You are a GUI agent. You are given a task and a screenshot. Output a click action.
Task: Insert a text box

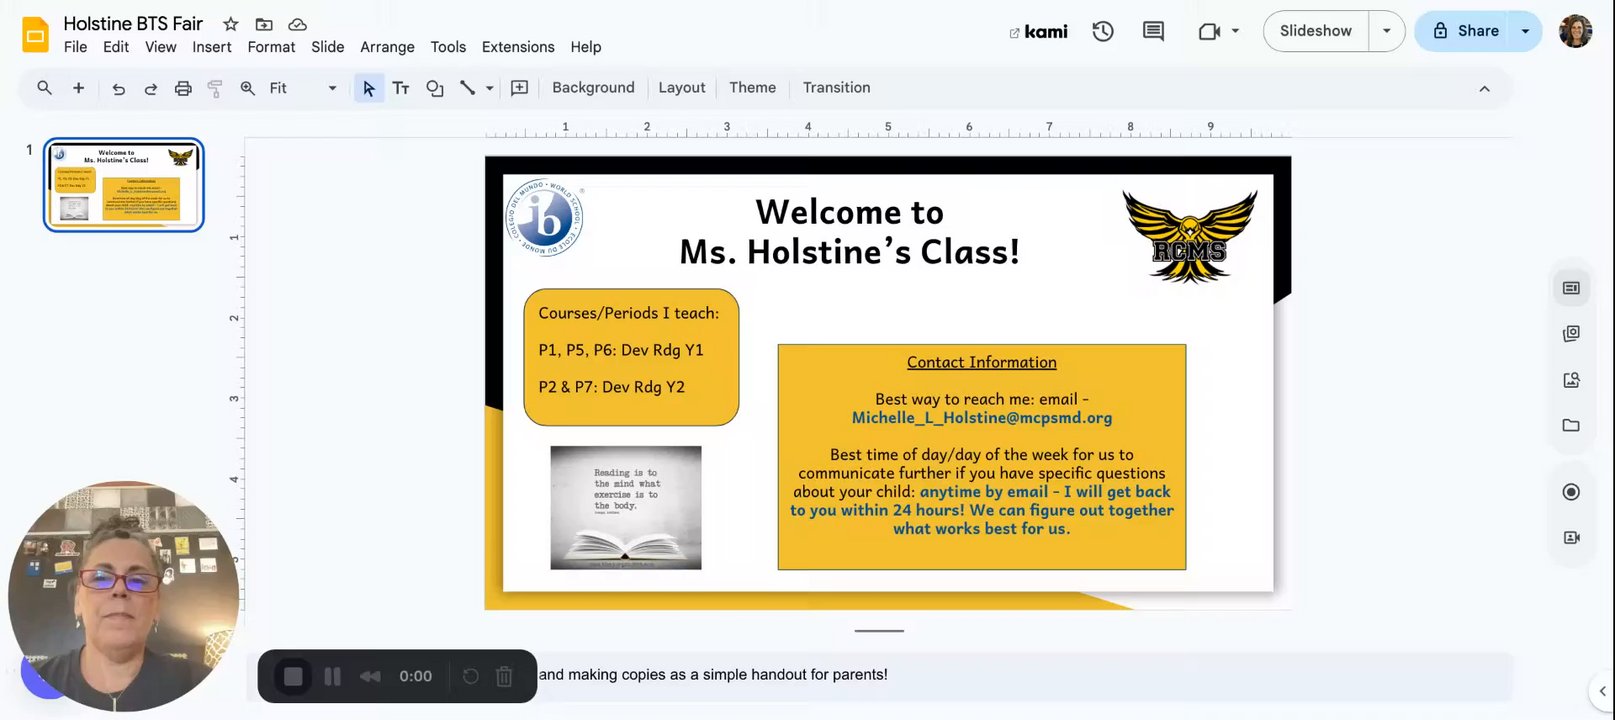pyautogui.click(x=401, y=88)
